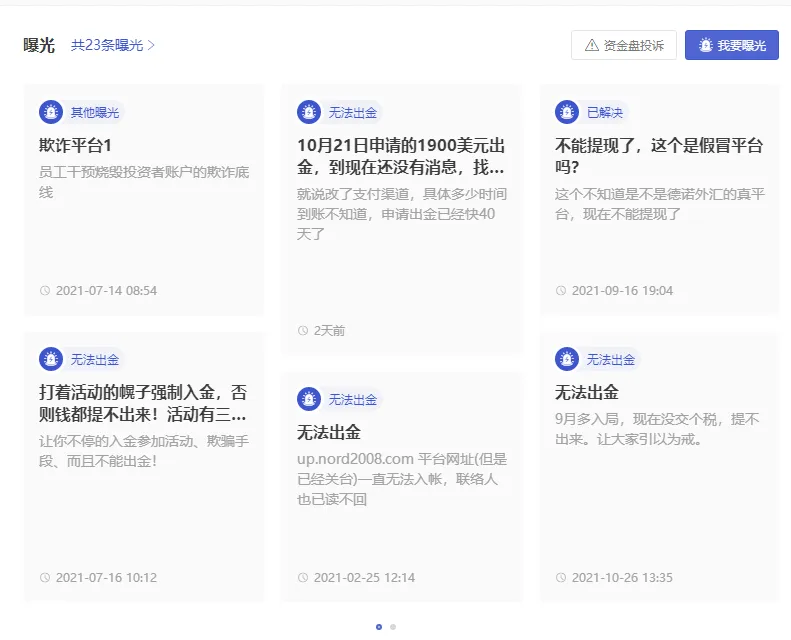
Task: Click the clock icon beside 2021-10-26 13:35
Action: click(561, 577)
